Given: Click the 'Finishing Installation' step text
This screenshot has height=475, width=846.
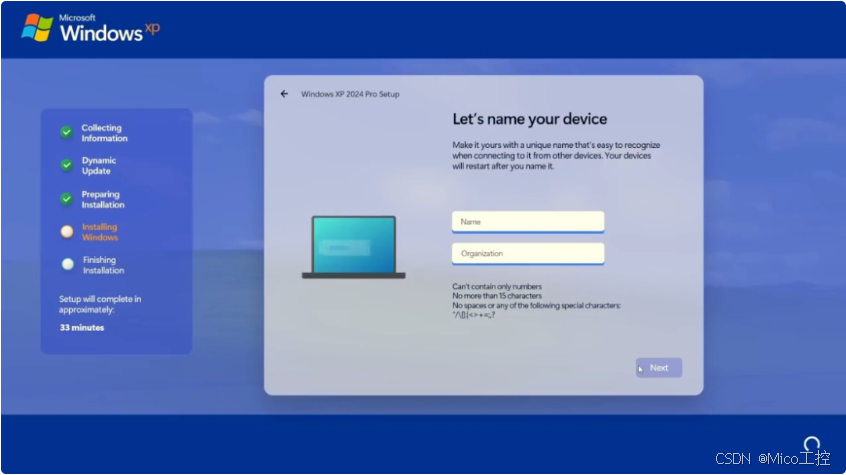Looking at the screenshot, I should [104, 265].
